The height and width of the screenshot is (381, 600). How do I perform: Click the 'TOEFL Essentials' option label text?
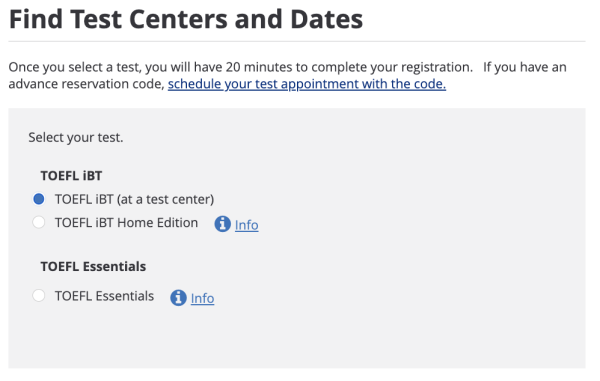104,296
